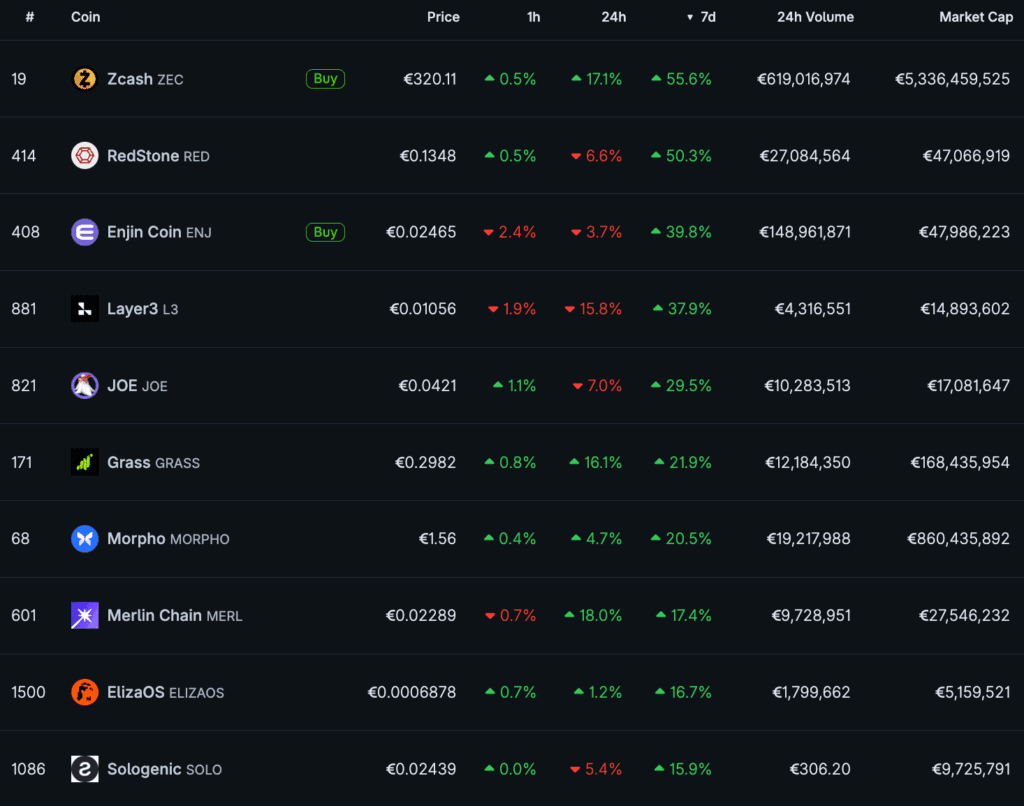Viewport: 1024px width, 806px height.
Task: Click the Morpho butterfly logo icon
Action: point(85,539)
